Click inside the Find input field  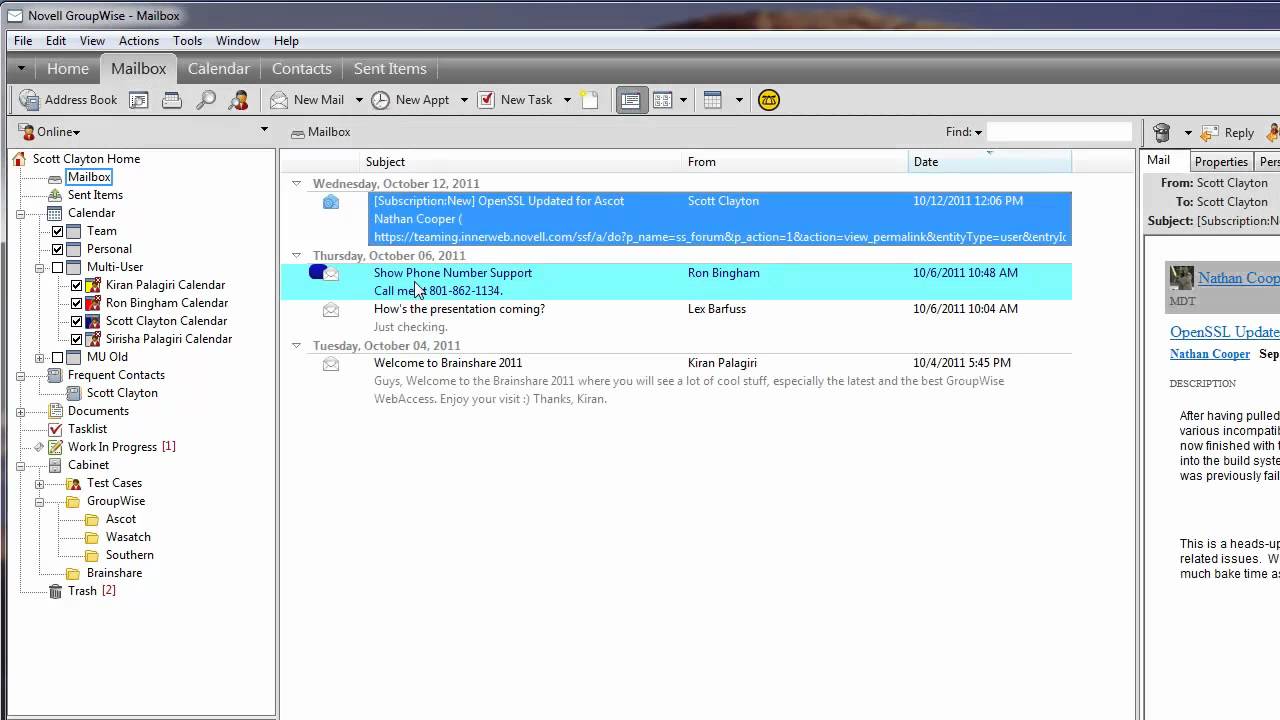click(1059, 132)
